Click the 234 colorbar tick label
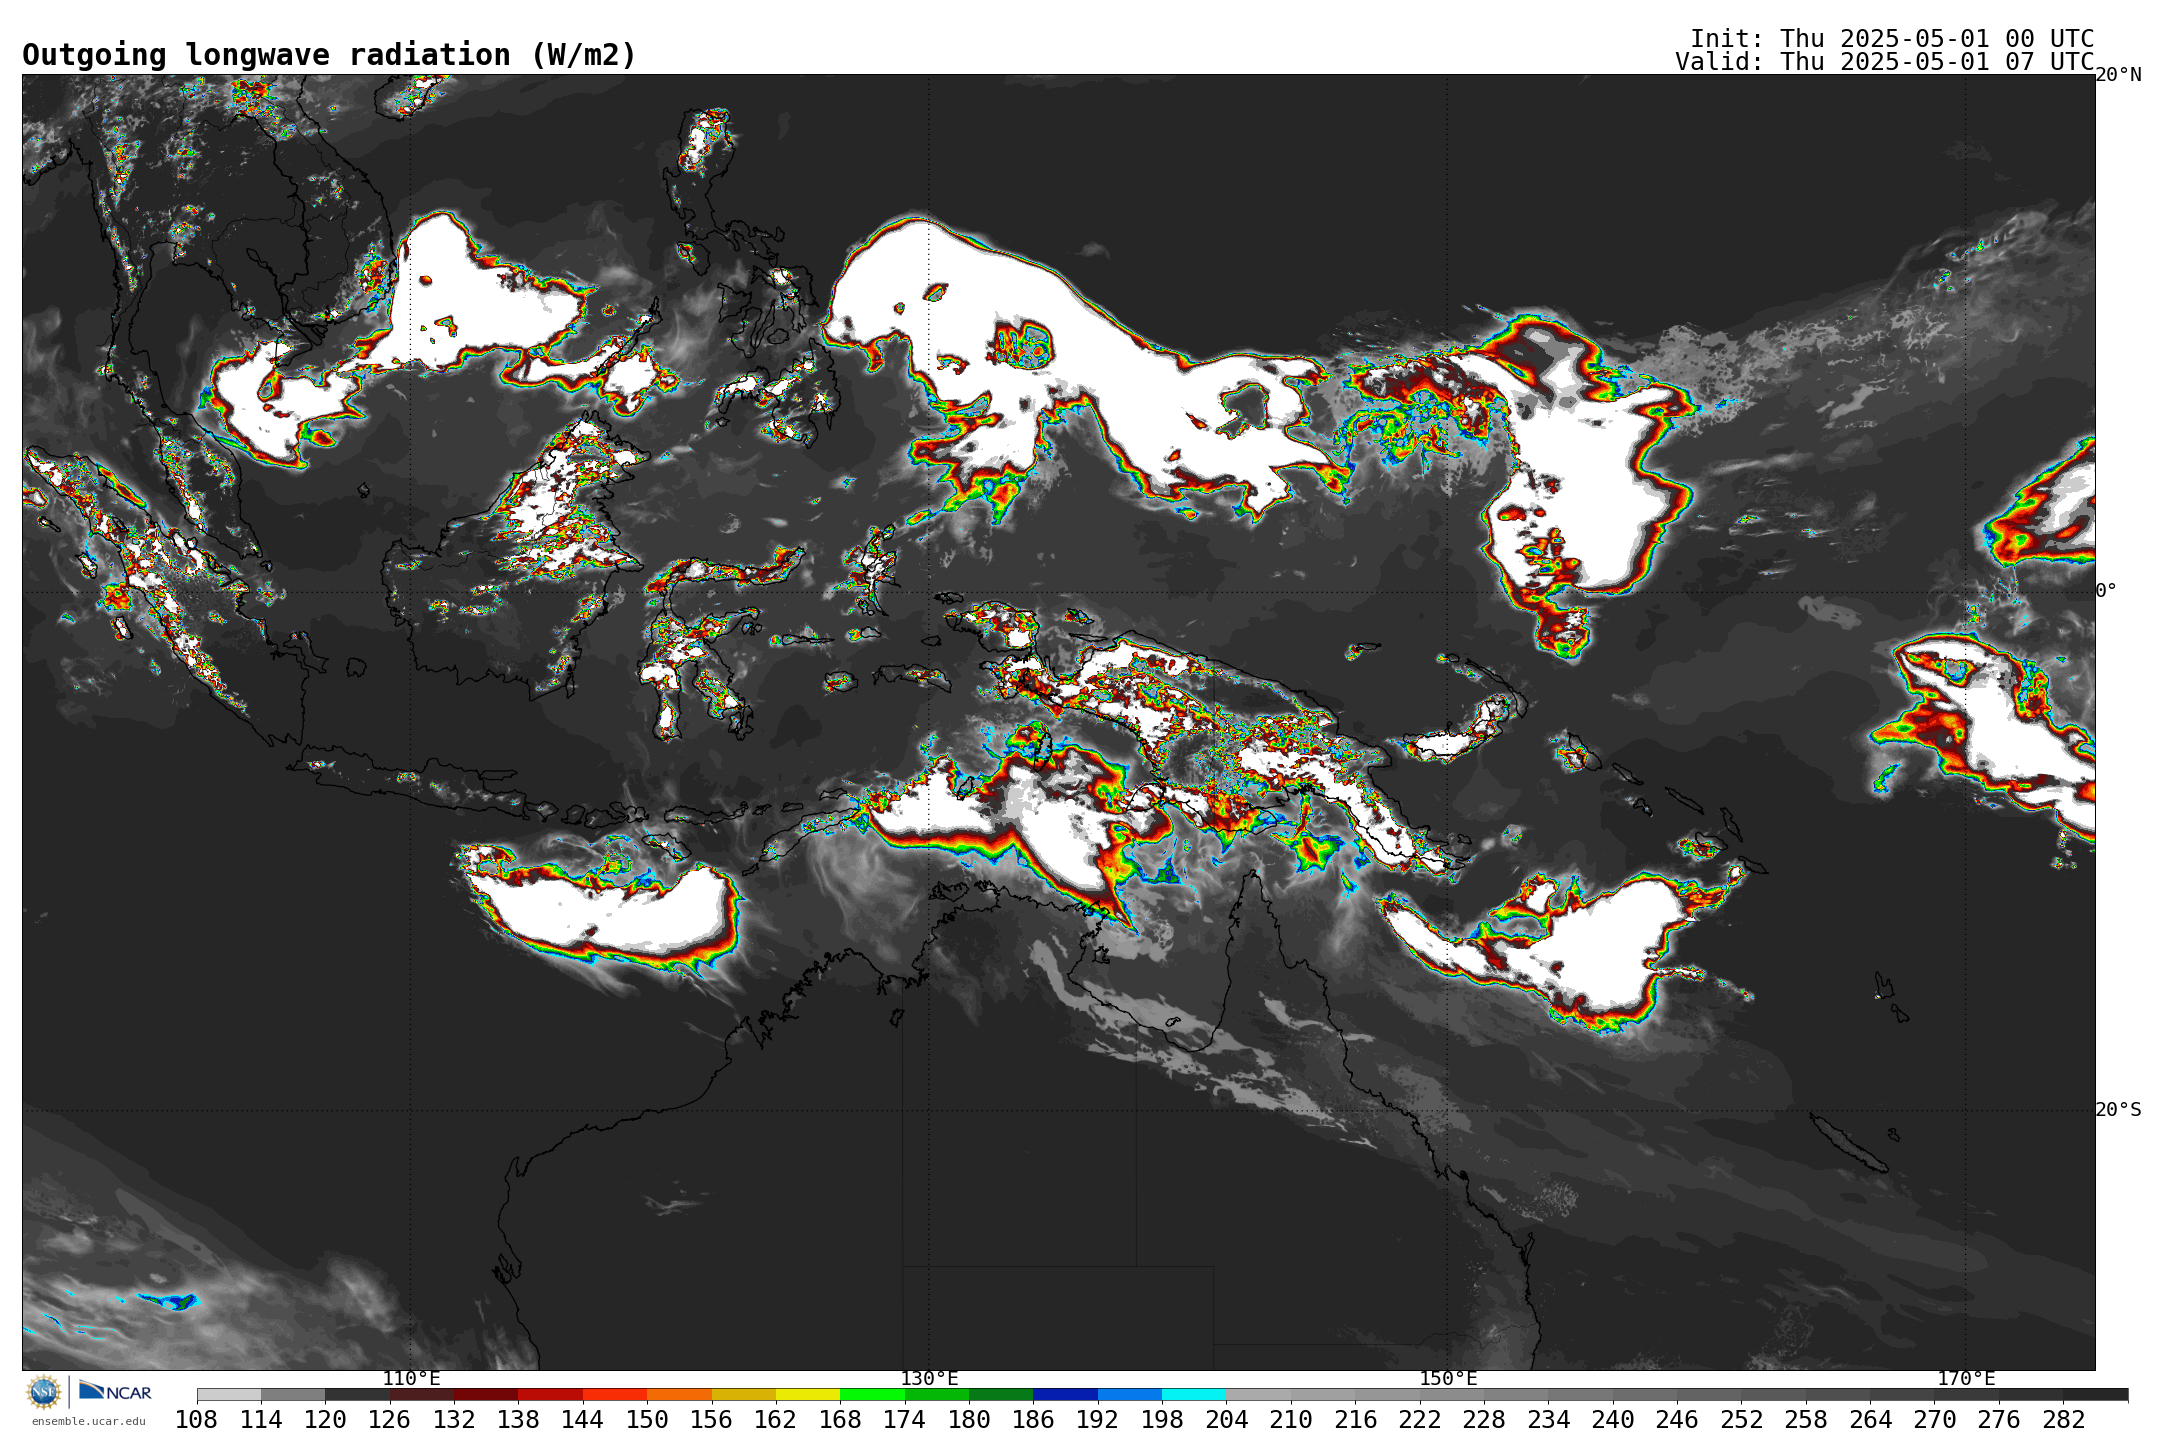2160x1433 pixels. pyautogui.click(x=1548, y=1419)
